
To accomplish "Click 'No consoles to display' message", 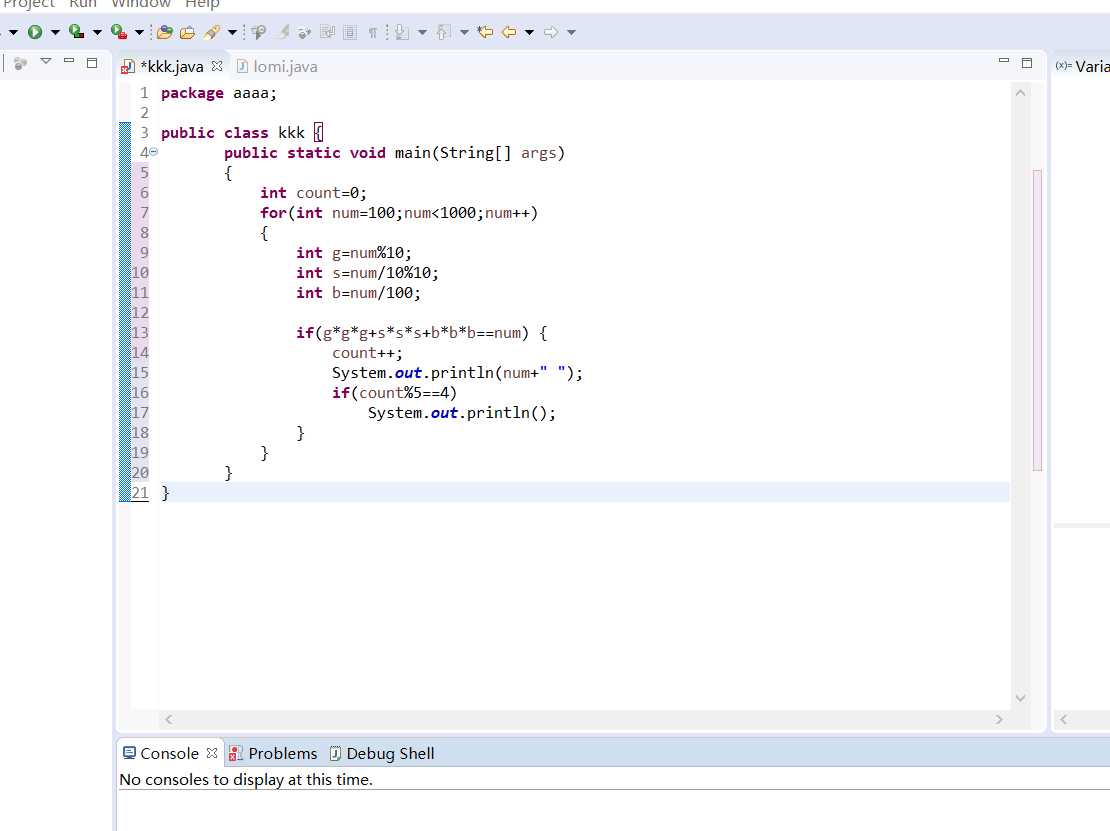I will 246,779.
